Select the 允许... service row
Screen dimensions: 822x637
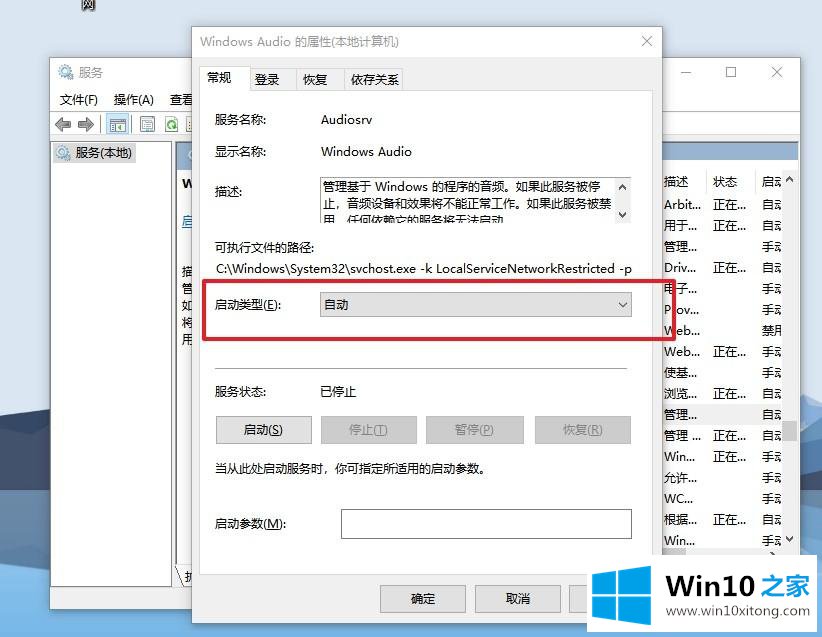click(722, 477)
